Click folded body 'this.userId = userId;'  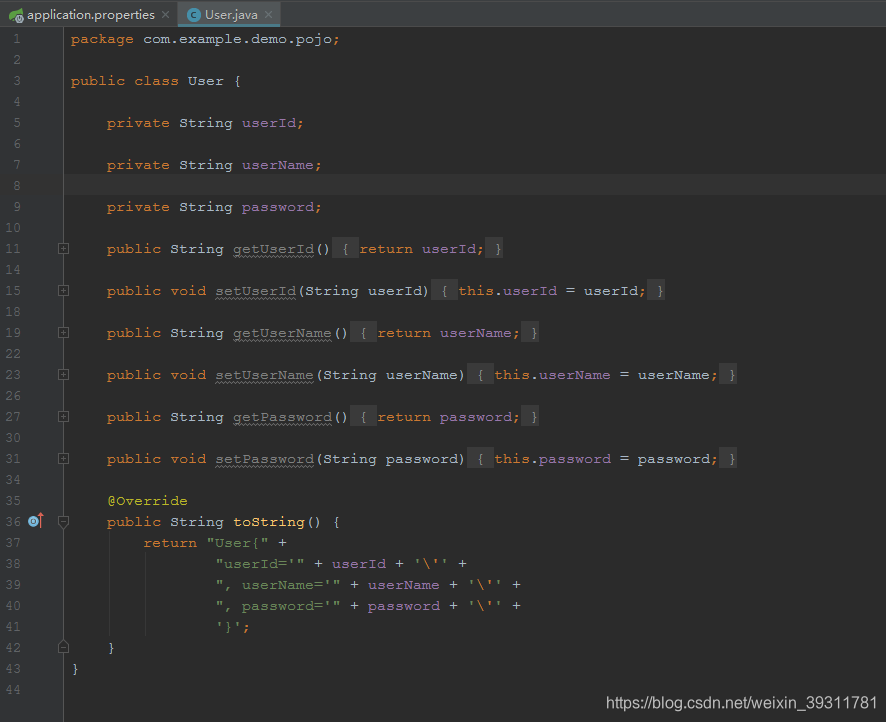(x=552, y=291)
